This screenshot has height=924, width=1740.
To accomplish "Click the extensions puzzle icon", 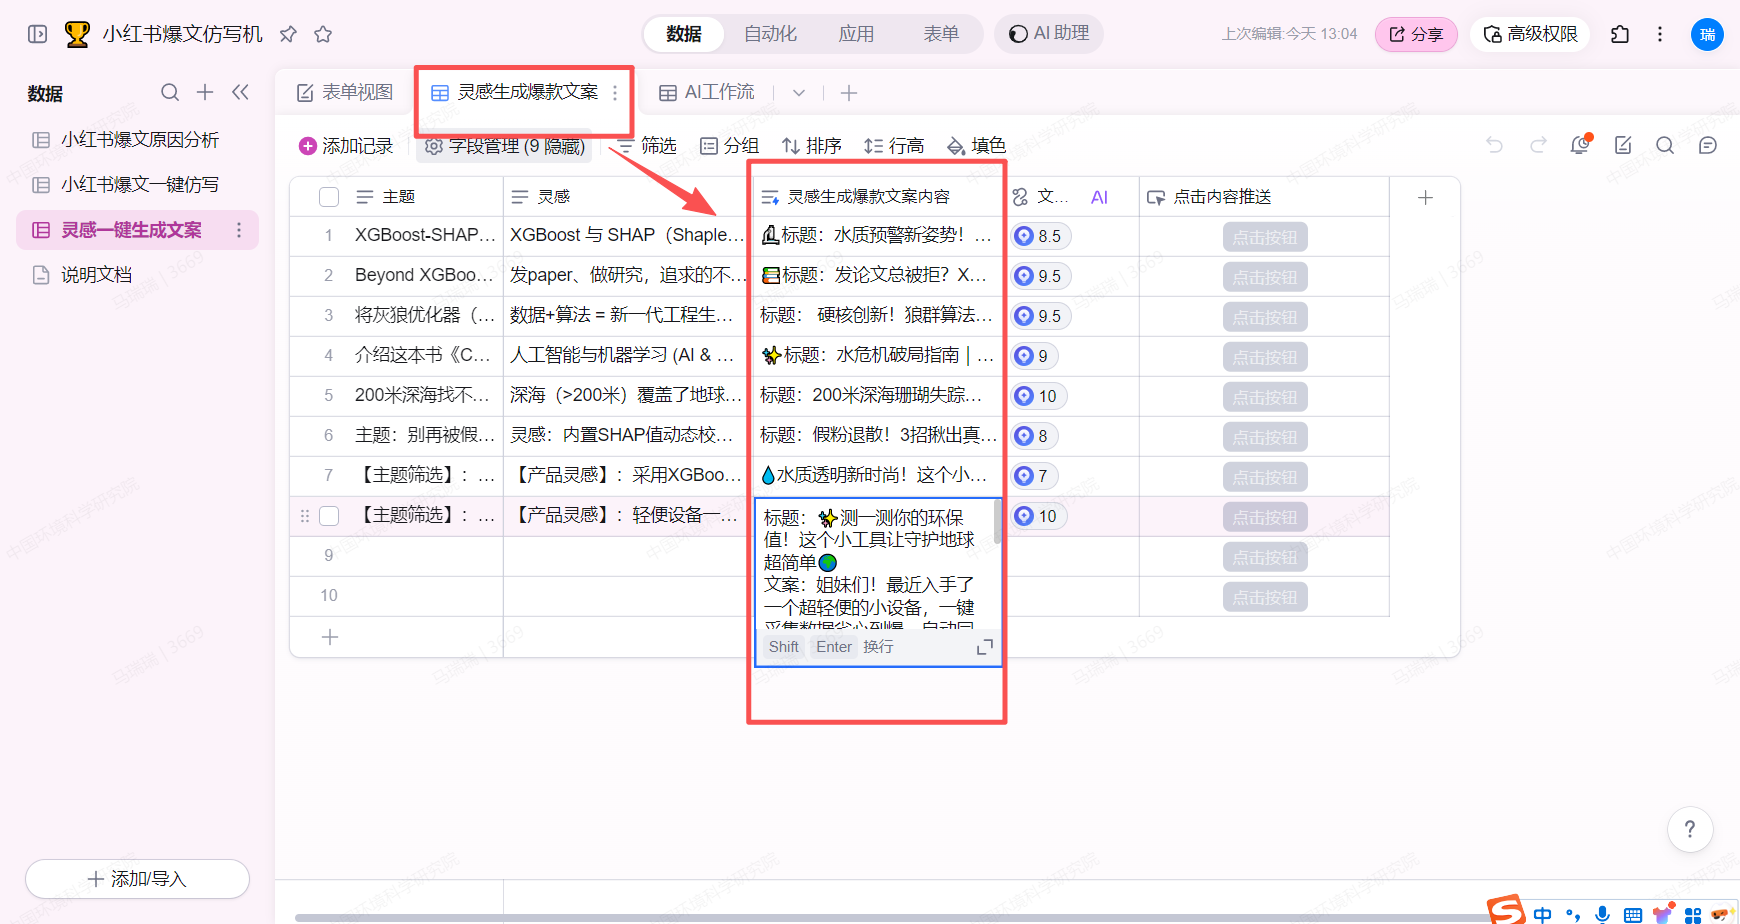I will tap(1620, 34).
